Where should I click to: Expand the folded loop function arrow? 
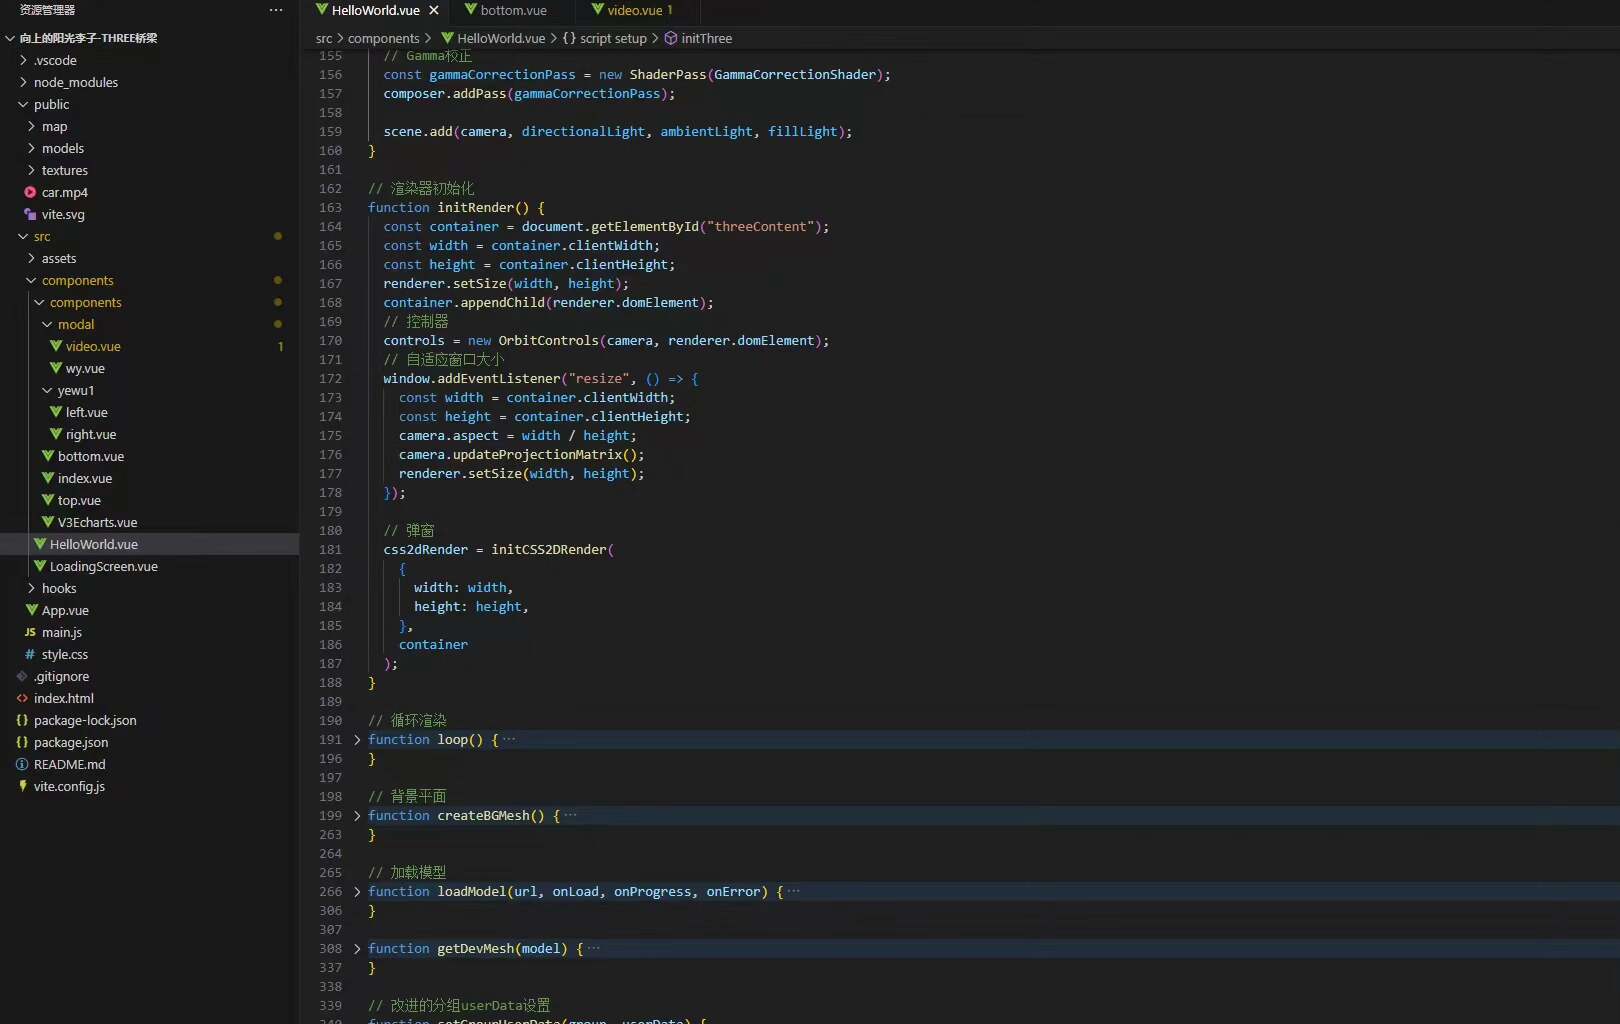click(357, 740)
